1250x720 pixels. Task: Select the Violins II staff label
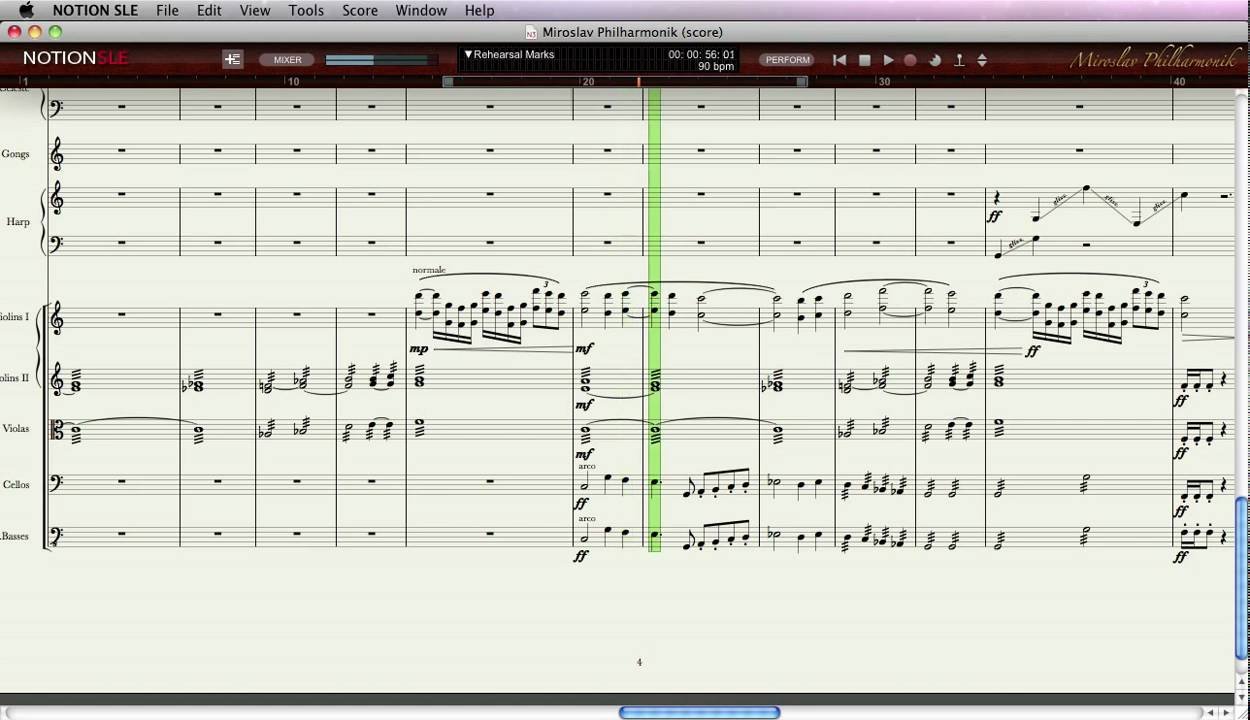click(15, 379)
